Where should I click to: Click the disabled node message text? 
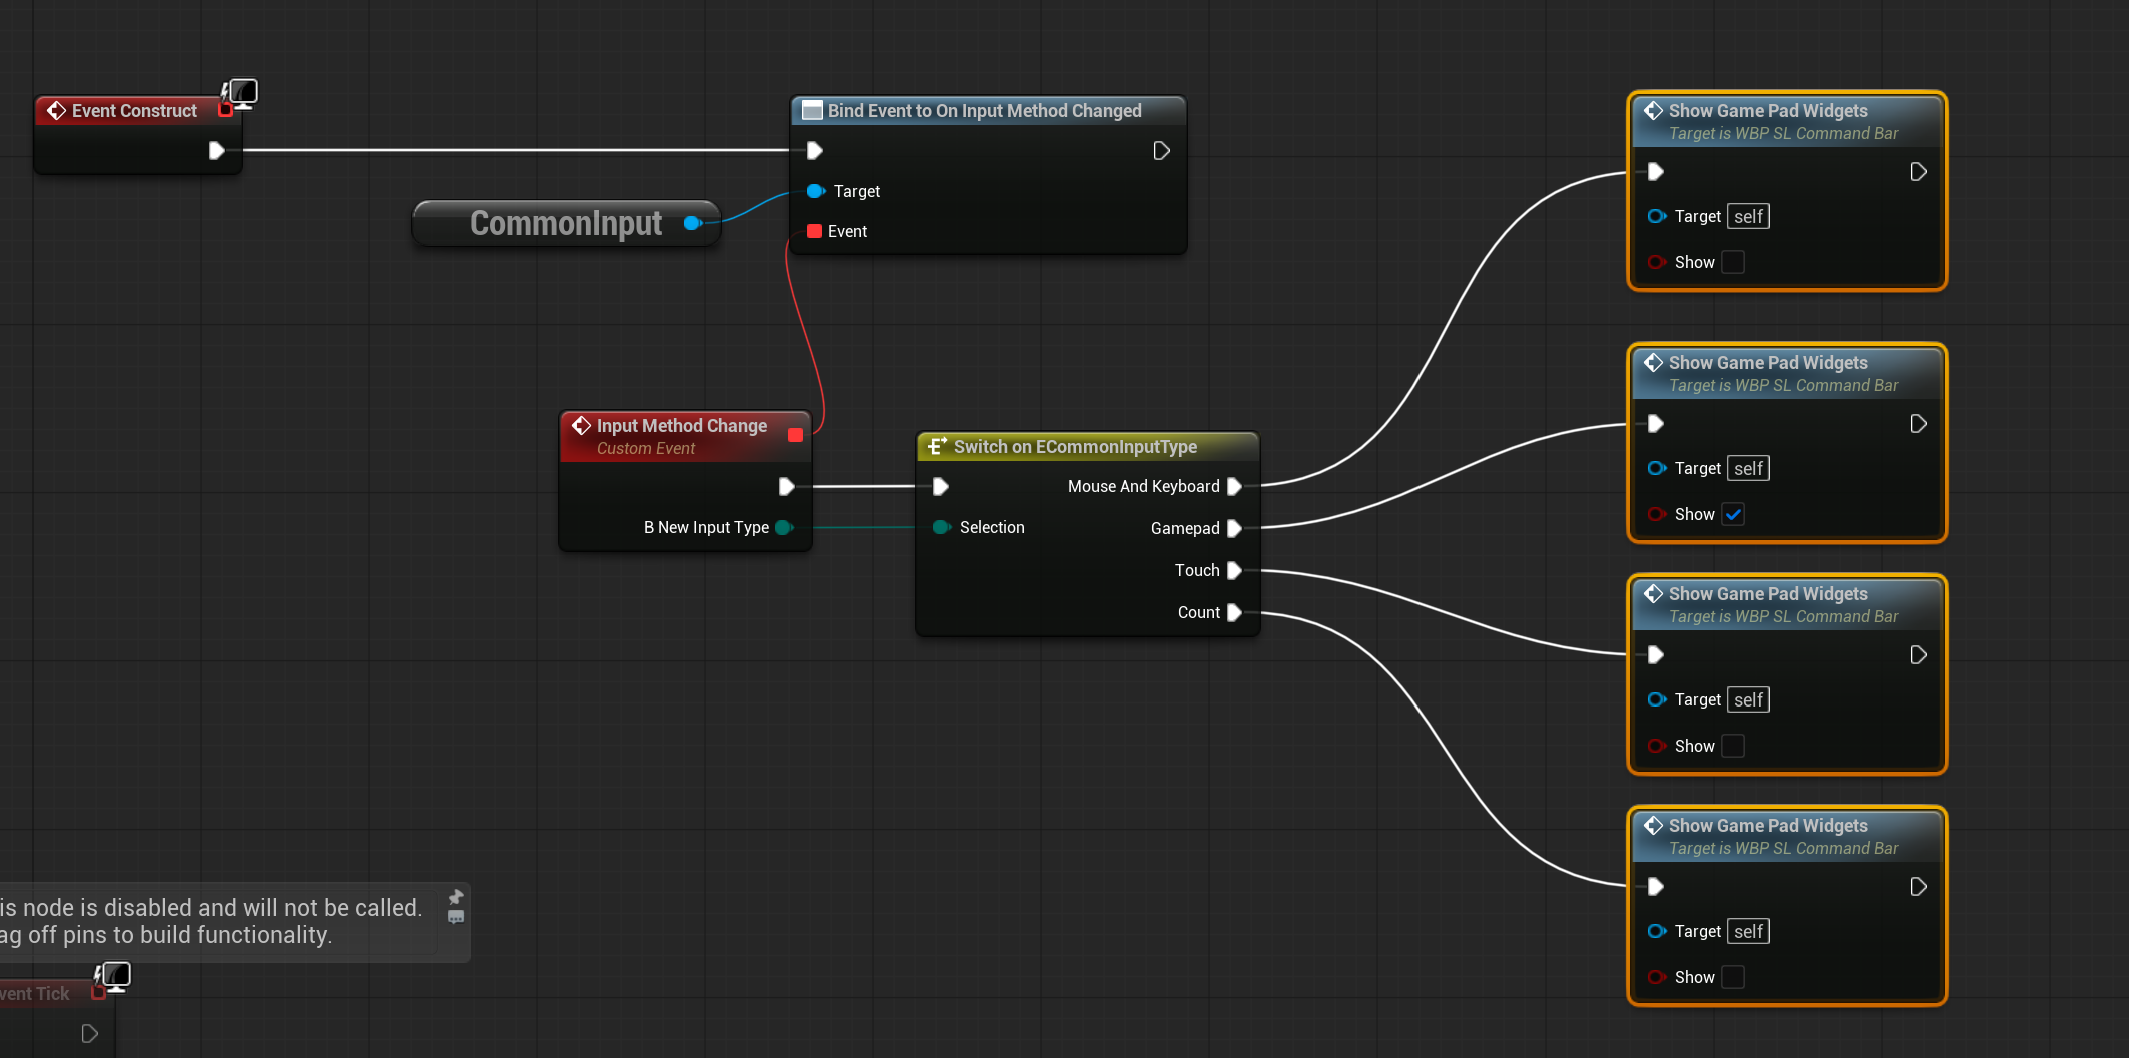[210, 921]
